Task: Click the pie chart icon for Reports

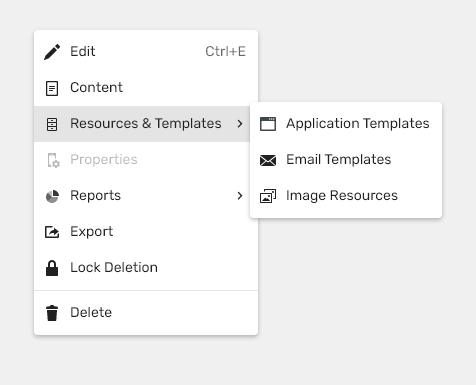Action: click(x=52, y=196)
